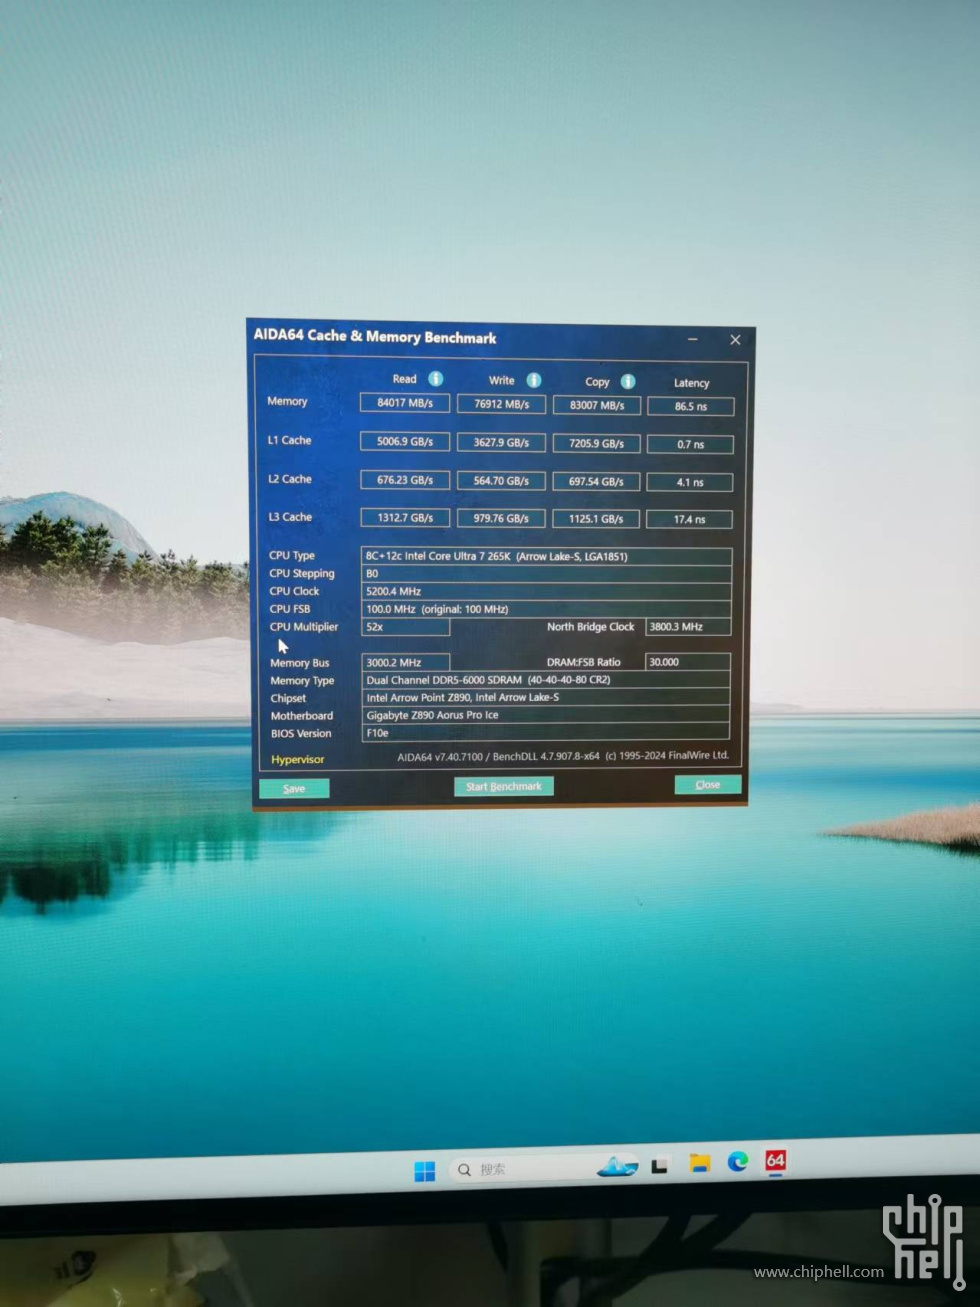Image resolution: width=980 pixels, height=1307 pixels.
Task: Select L3 Cache Copy 1125.1 GB/s
Action: pyautogui.click(x=597, y=519)
